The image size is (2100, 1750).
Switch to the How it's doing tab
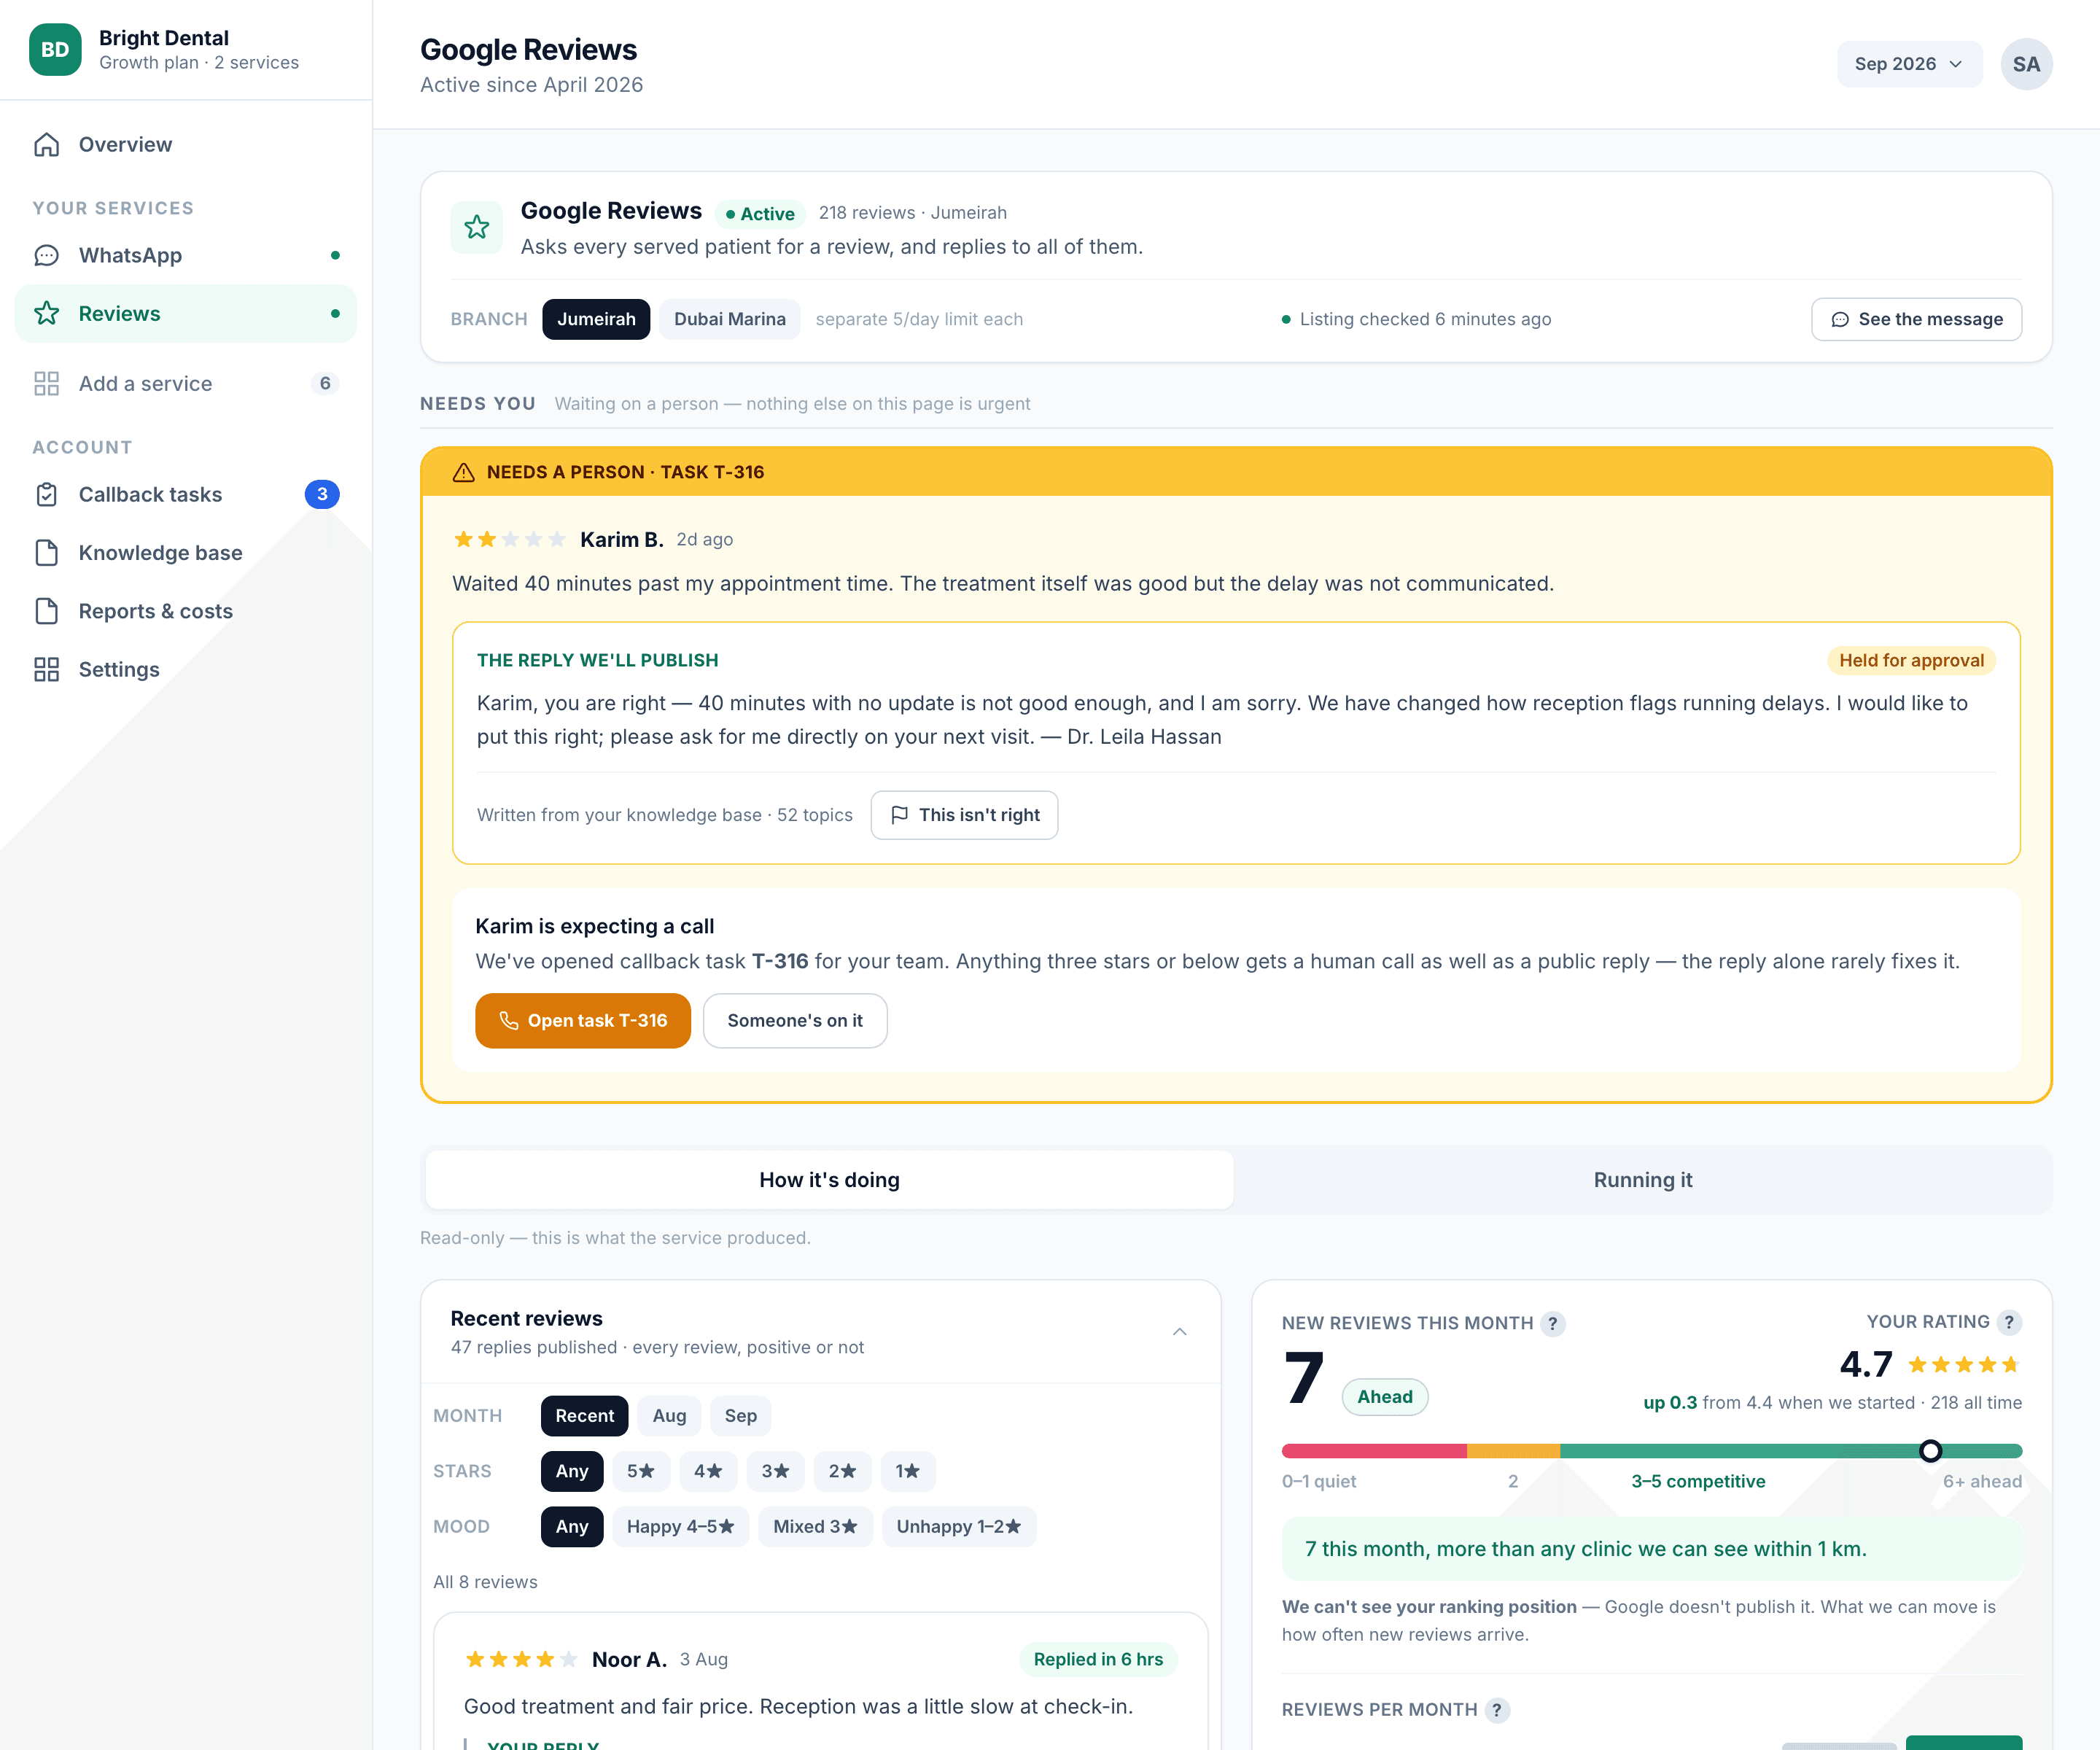click(x=829, y=1181)
